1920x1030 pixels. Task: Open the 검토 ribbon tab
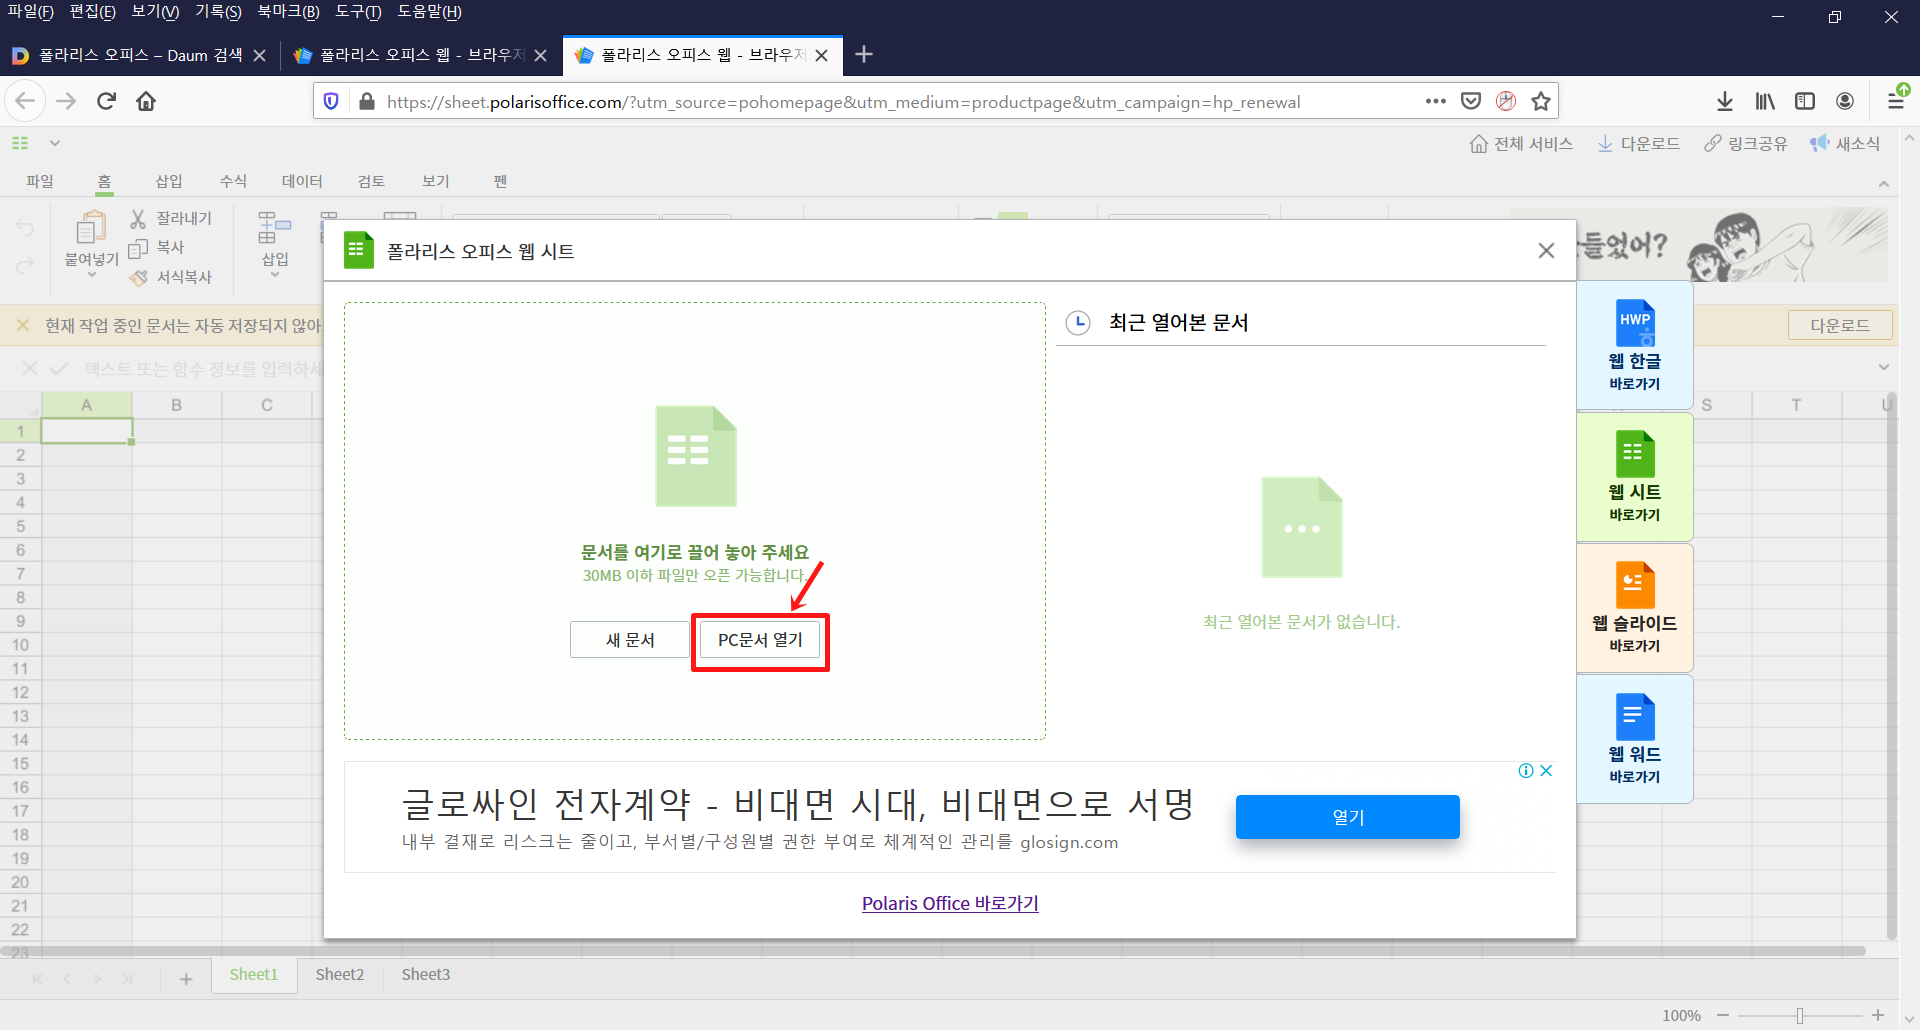[x=371, y=181]
